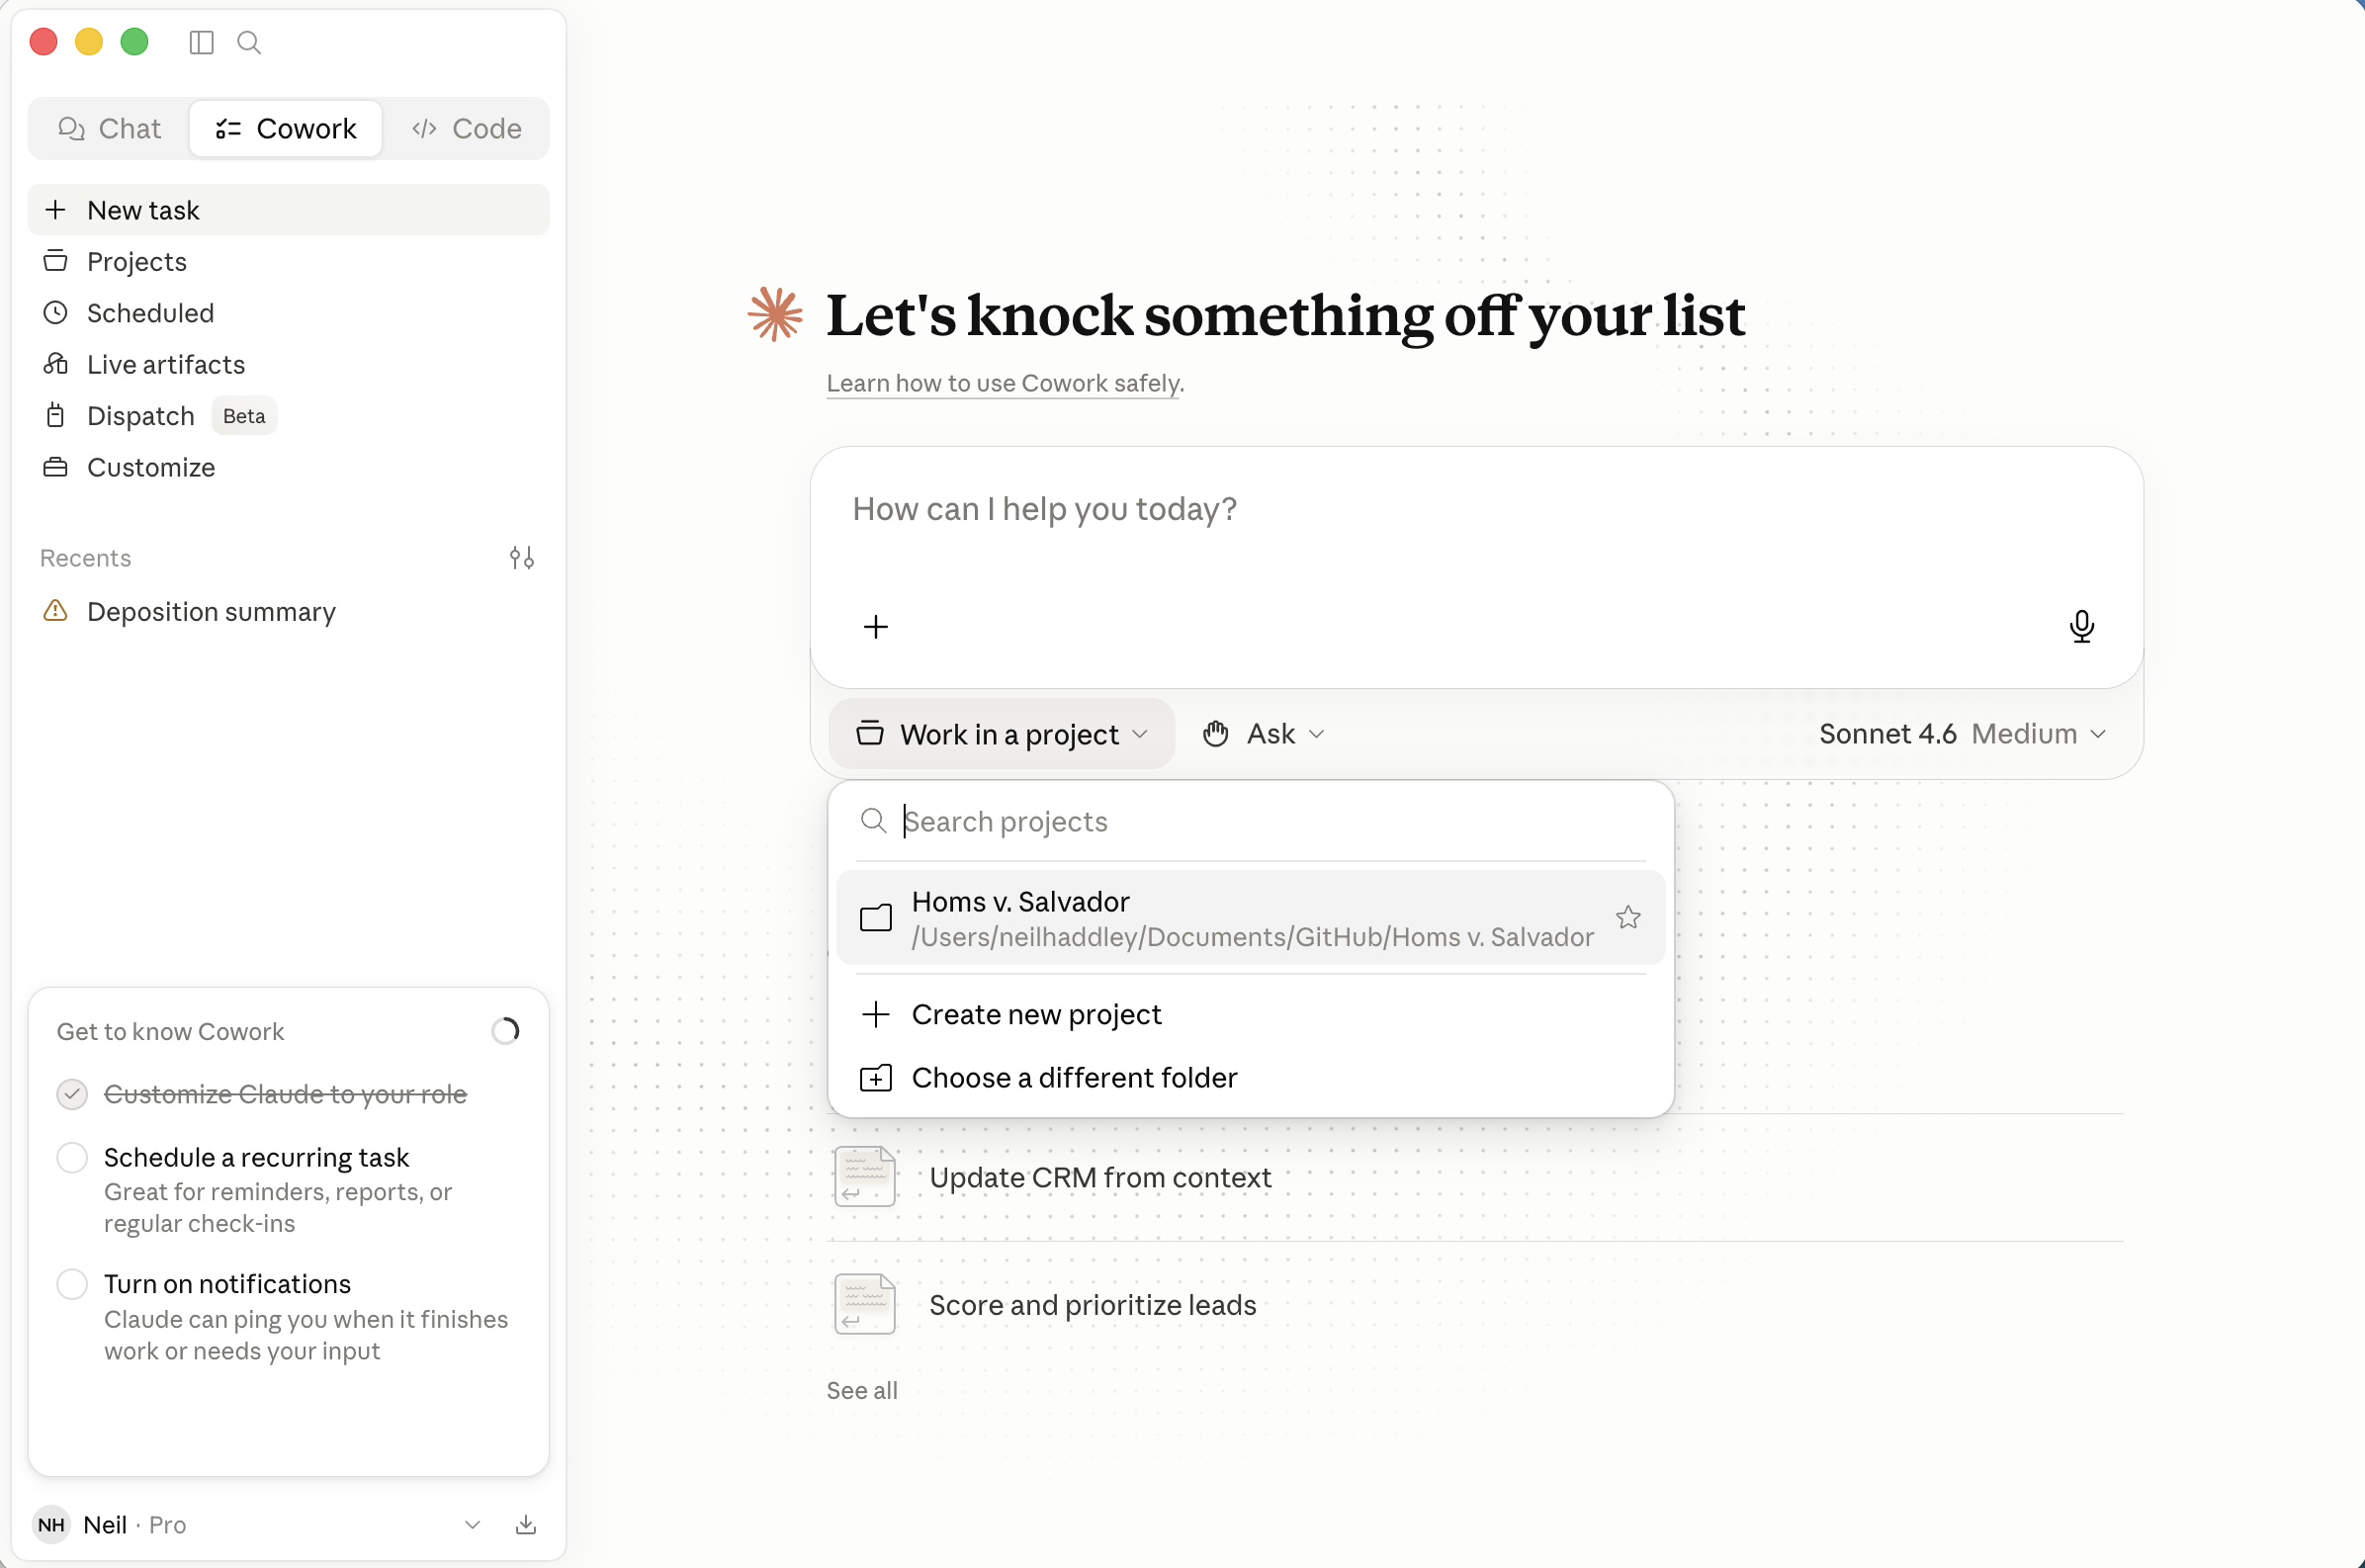Toggle the Work in a project dropdown
This screenshot has height=1568, width=2365.
(x=1002, y=734)
